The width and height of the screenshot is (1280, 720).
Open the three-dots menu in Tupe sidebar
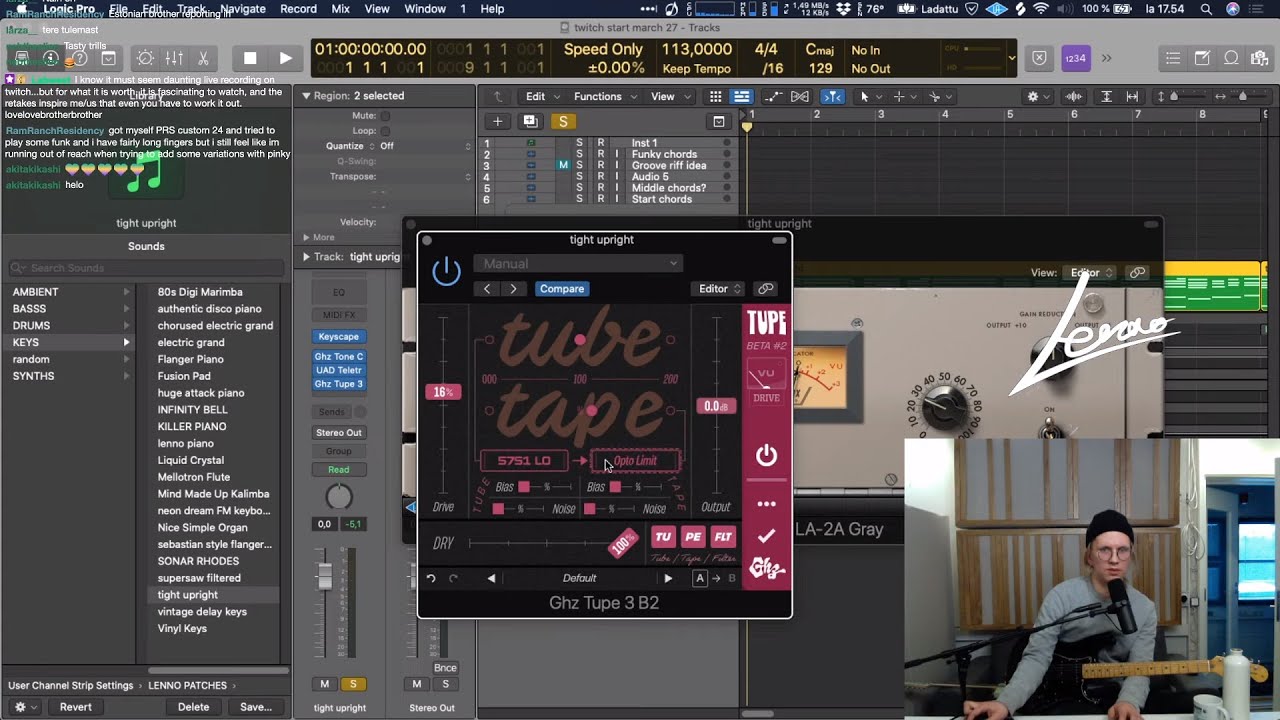coord(766,504)
